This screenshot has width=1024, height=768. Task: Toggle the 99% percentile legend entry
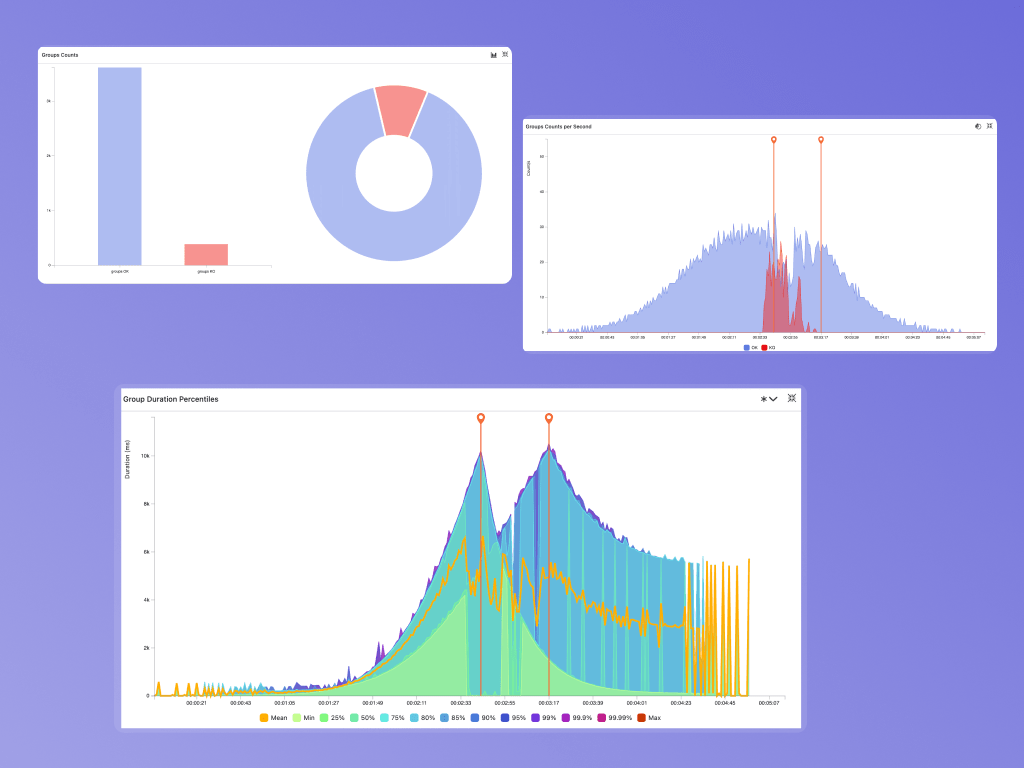coord(544,718)
